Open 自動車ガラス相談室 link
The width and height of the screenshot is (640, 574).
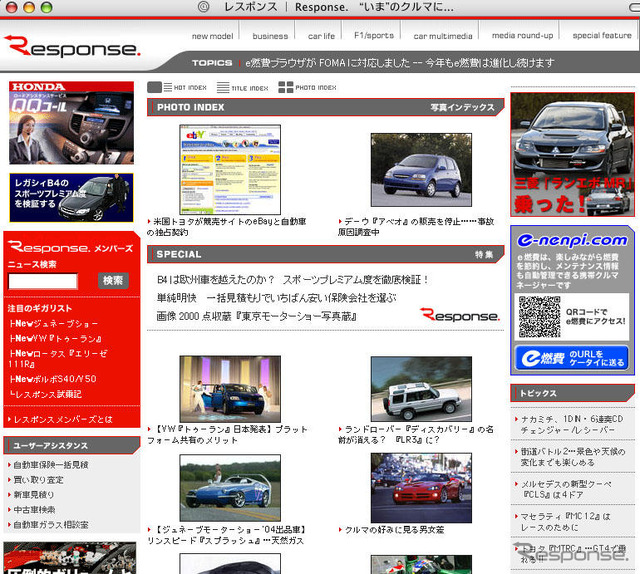pos(49,525)
